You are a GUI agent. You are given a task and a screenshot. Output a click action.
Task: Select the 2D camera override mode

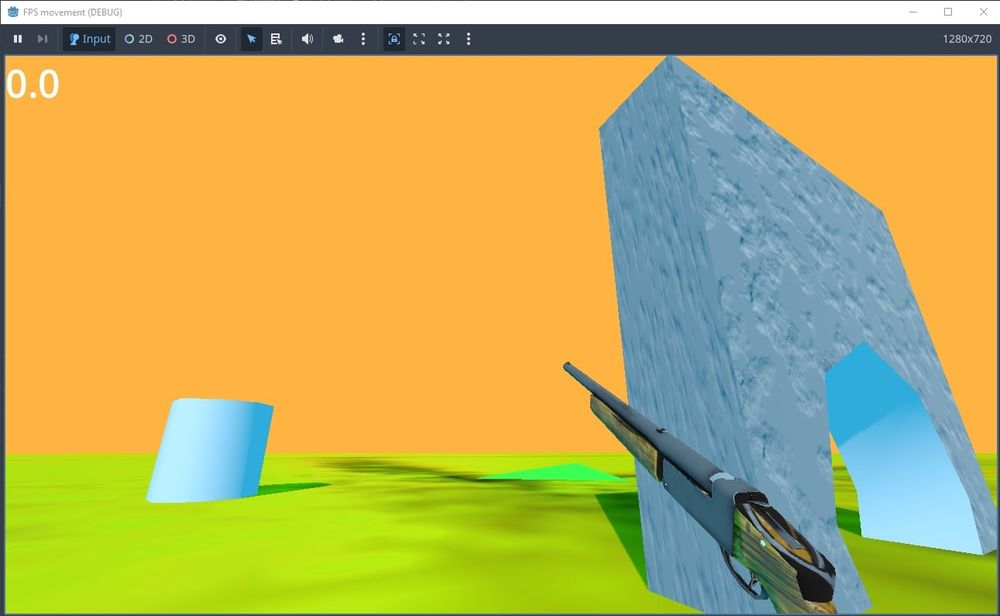tap(139, 39)
